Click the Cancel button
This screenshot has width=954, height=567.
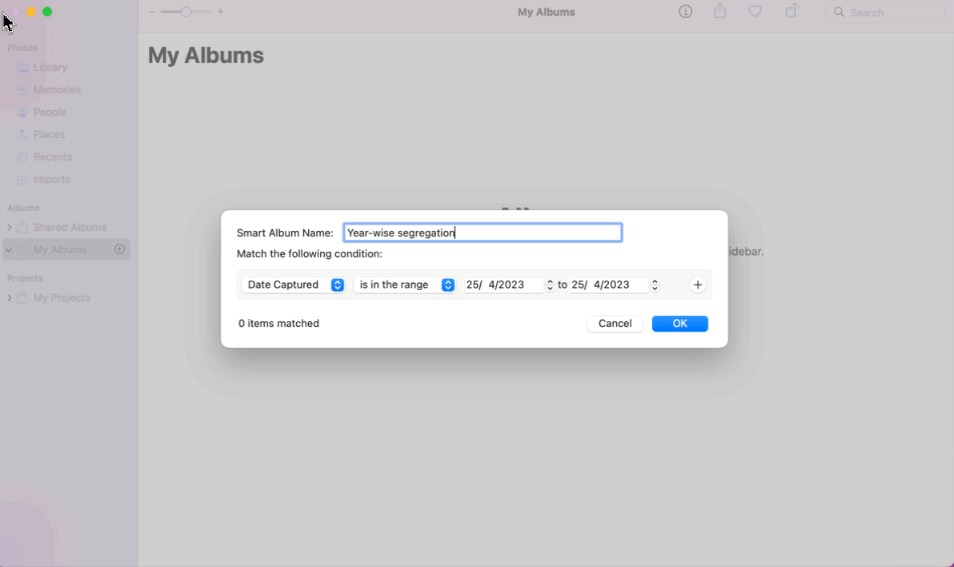[615, 324]
